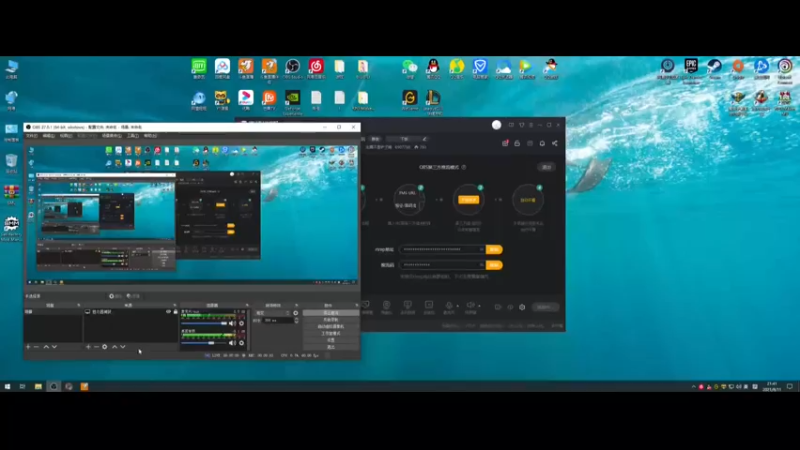The height and width of the screenshot is (450, 800).
Task: Open settings gear of the top audio mixer track
Action: (241, 323)
